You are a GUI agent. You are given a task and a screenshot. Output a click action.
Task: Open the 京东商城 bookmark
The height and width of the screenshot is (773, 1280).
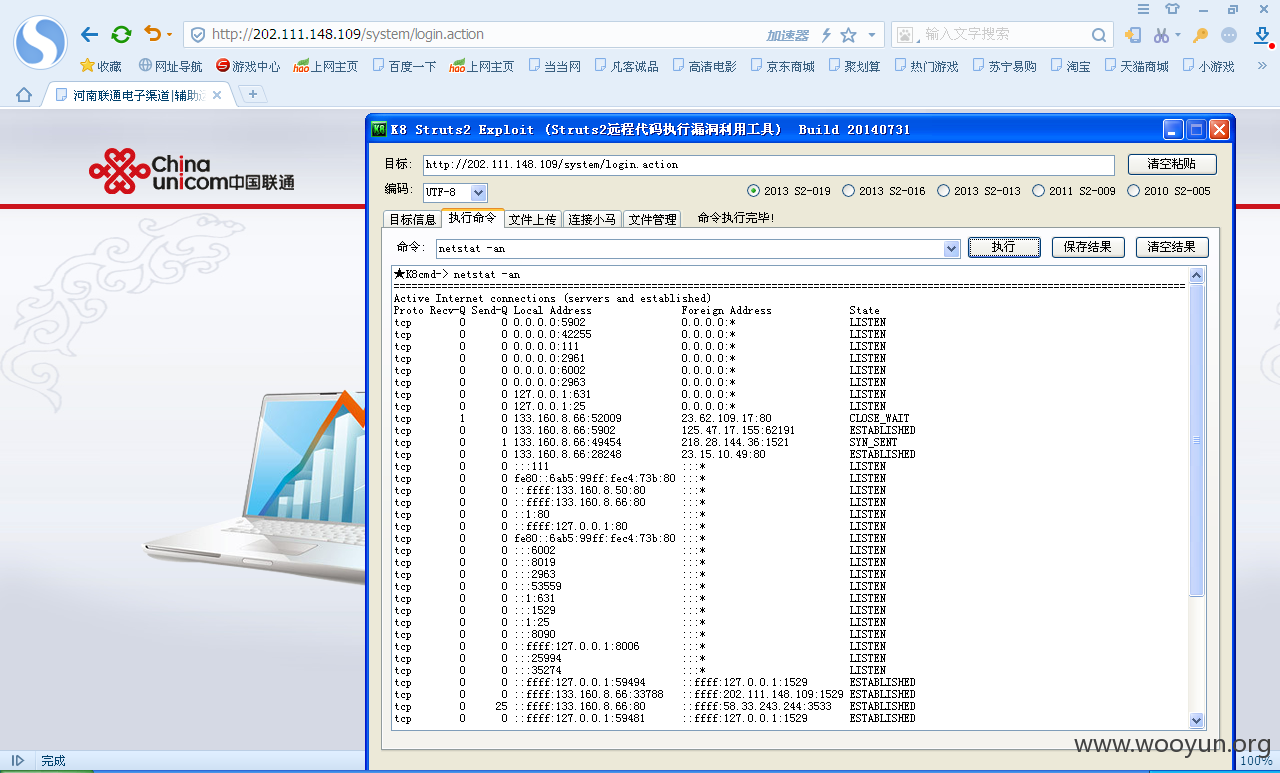[782, 66]
